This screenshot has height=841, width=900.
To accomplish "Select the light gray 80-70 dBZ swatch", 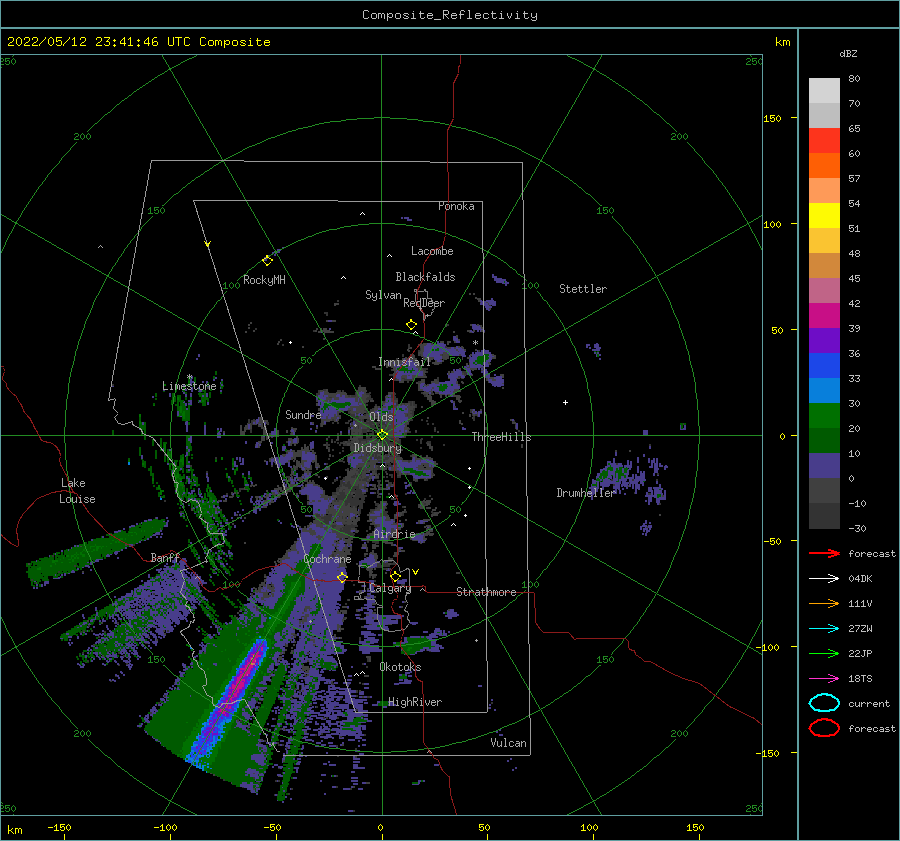I will 824,91.
